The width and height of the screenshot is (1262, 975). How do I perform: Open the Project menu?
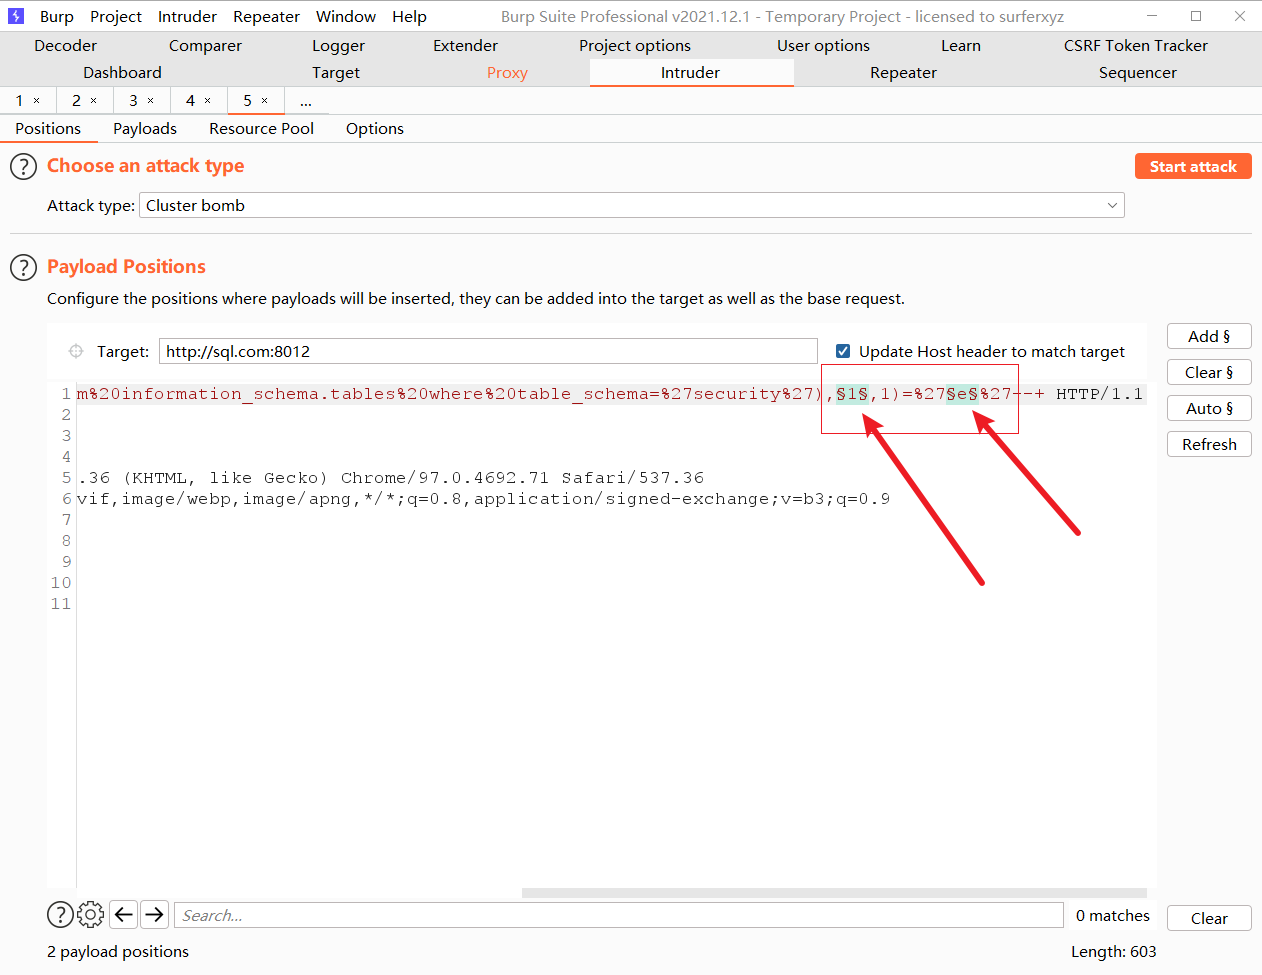click(116, 17)
